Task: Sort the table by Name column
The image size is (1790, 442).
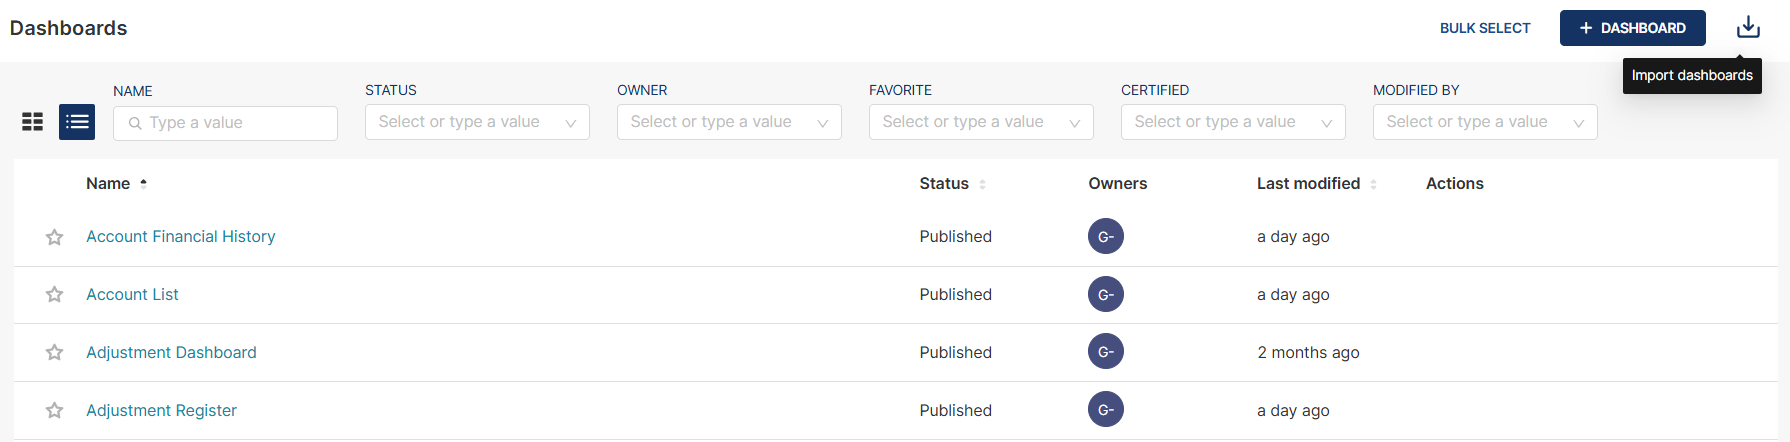Action: [109, 184]
